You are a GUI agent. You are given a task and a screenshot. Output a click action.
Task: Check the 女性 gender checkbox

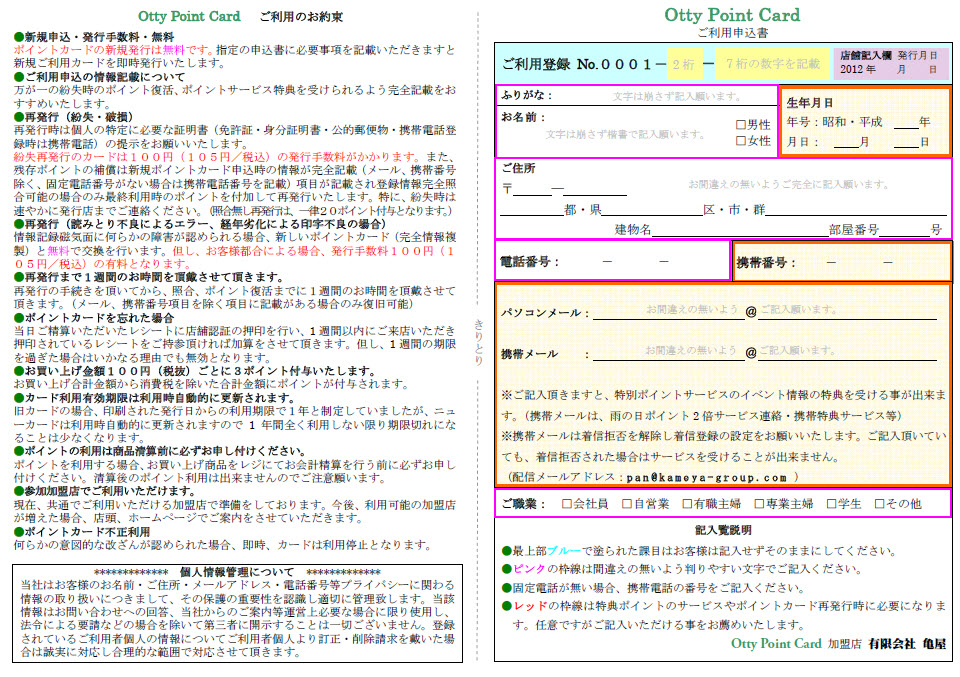point(741,141)
